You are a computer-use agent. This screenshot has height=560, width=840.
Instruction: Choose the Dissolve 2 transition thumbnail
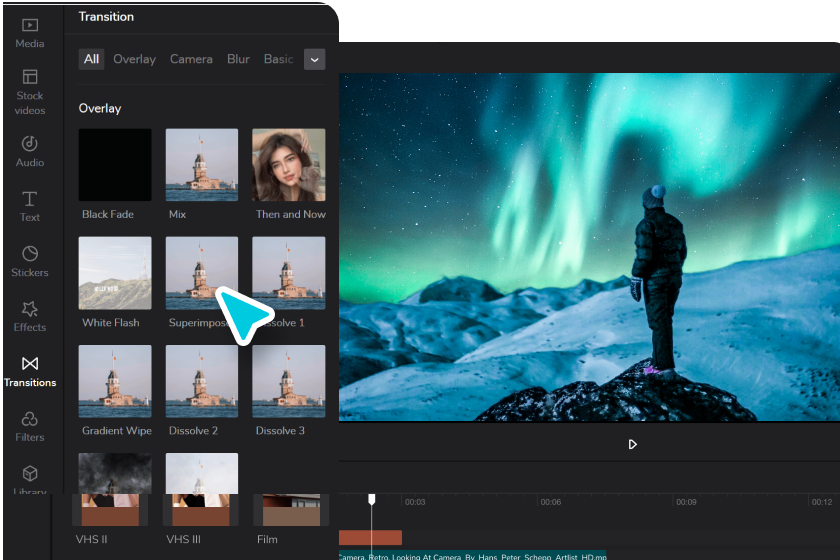click(202, 381)
